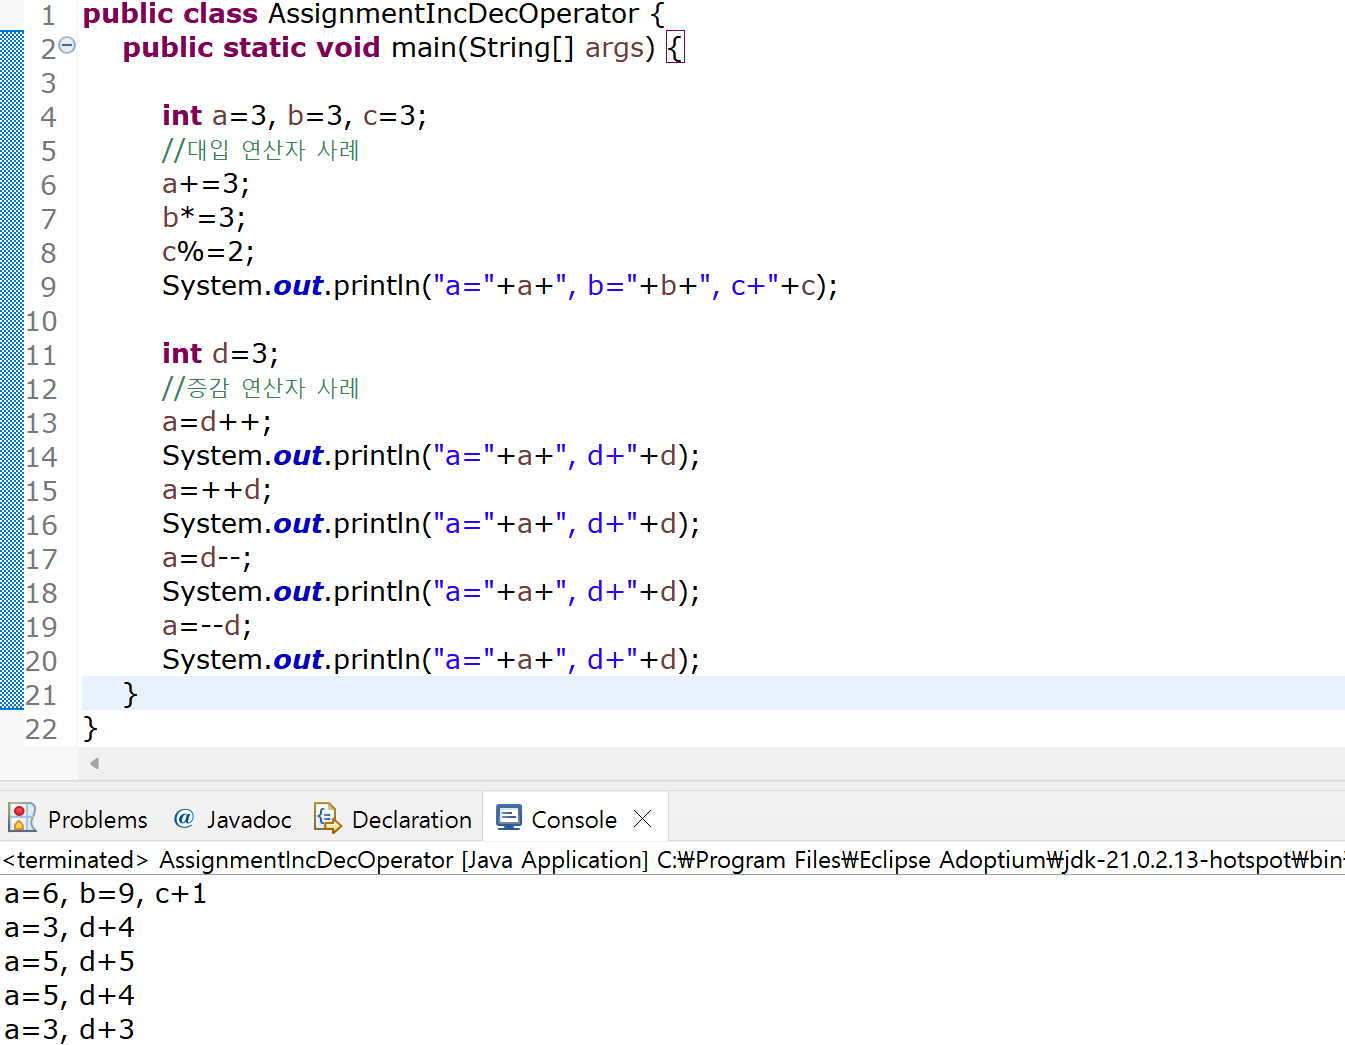Open the Declaration tab
Screen dimensions: 1345x1045
click(x=393, y=819)
